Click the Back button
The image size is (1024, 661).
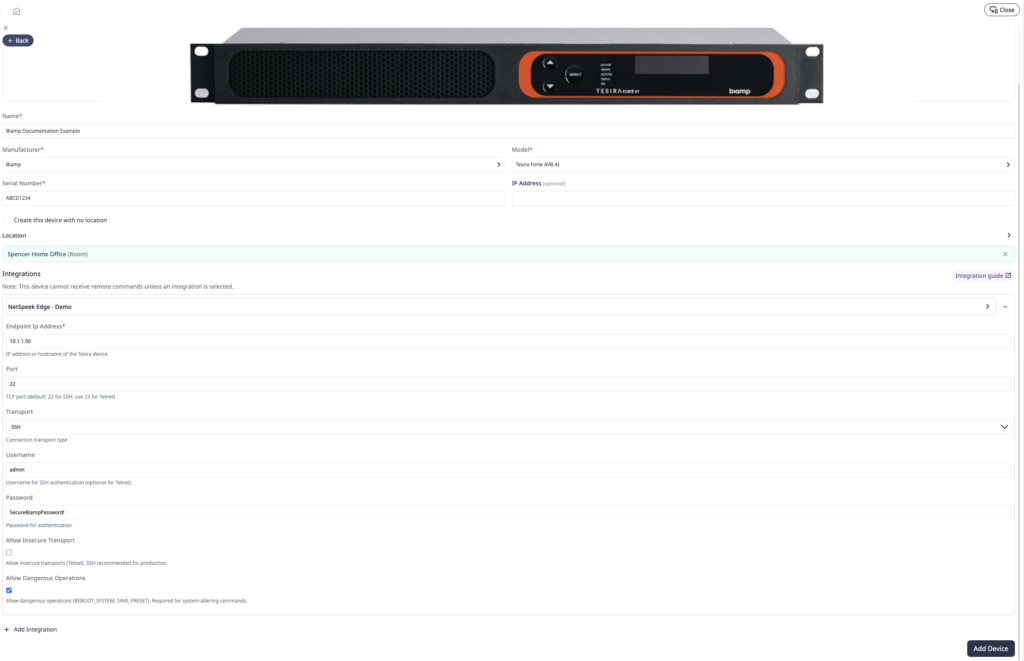18,40
